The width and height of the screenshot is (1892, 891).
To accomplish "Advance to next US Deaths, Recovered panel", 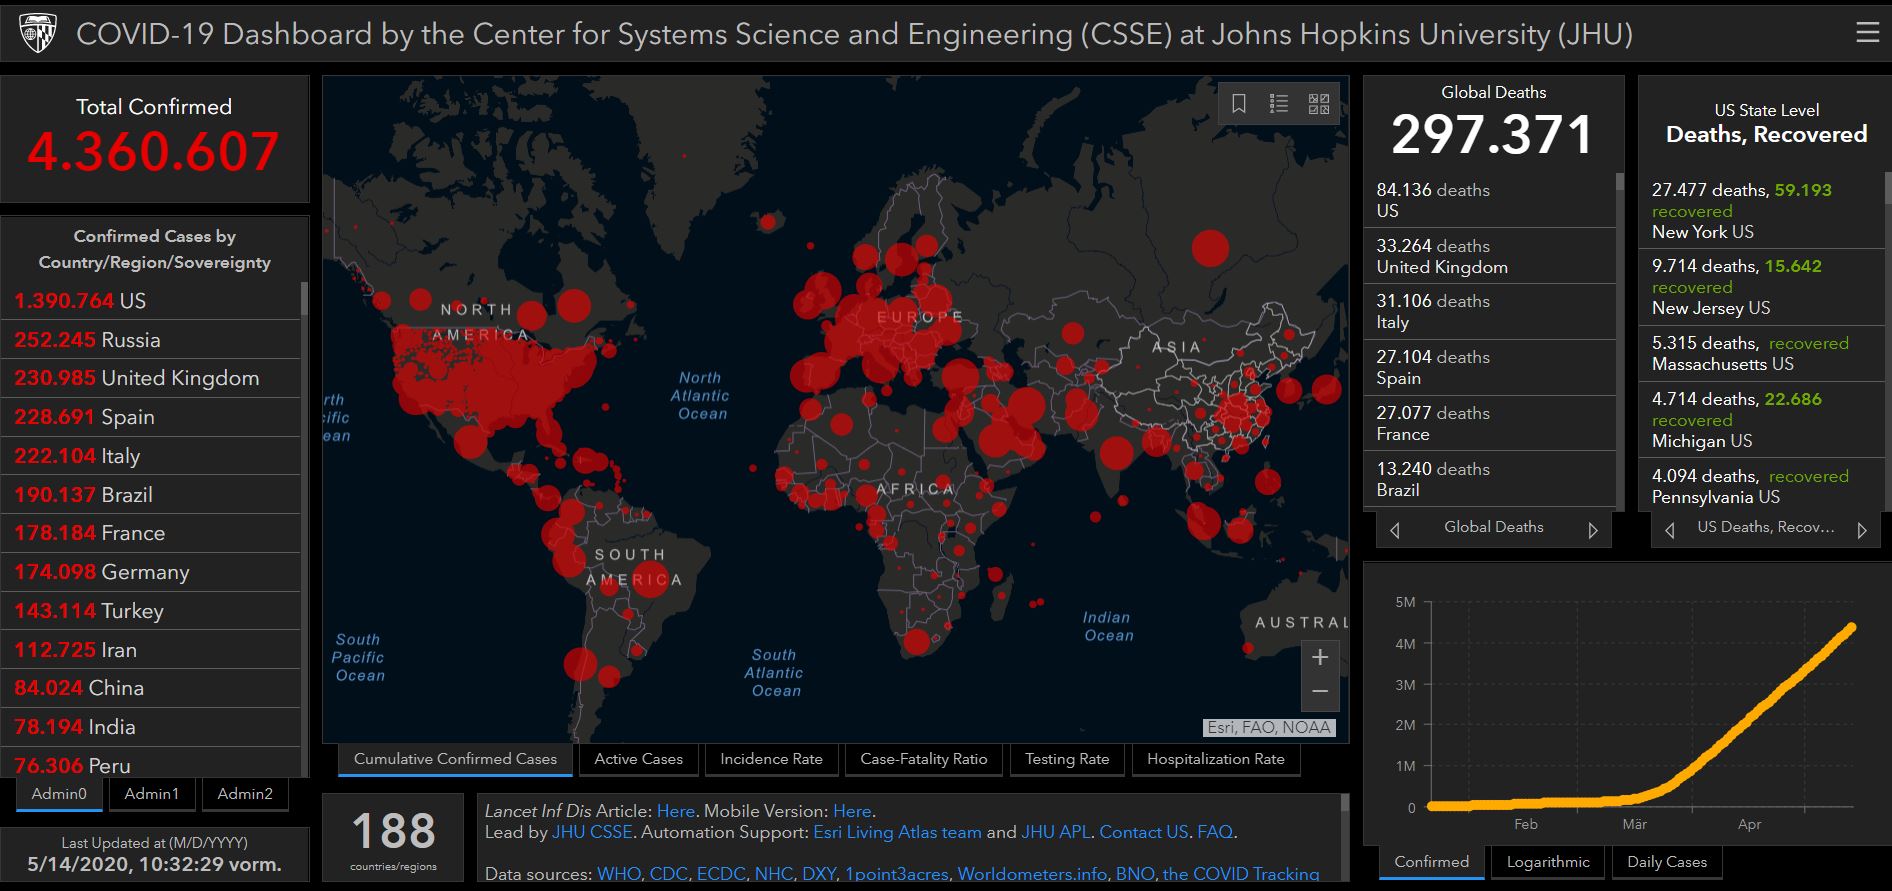I will [x=1861, y=530].
